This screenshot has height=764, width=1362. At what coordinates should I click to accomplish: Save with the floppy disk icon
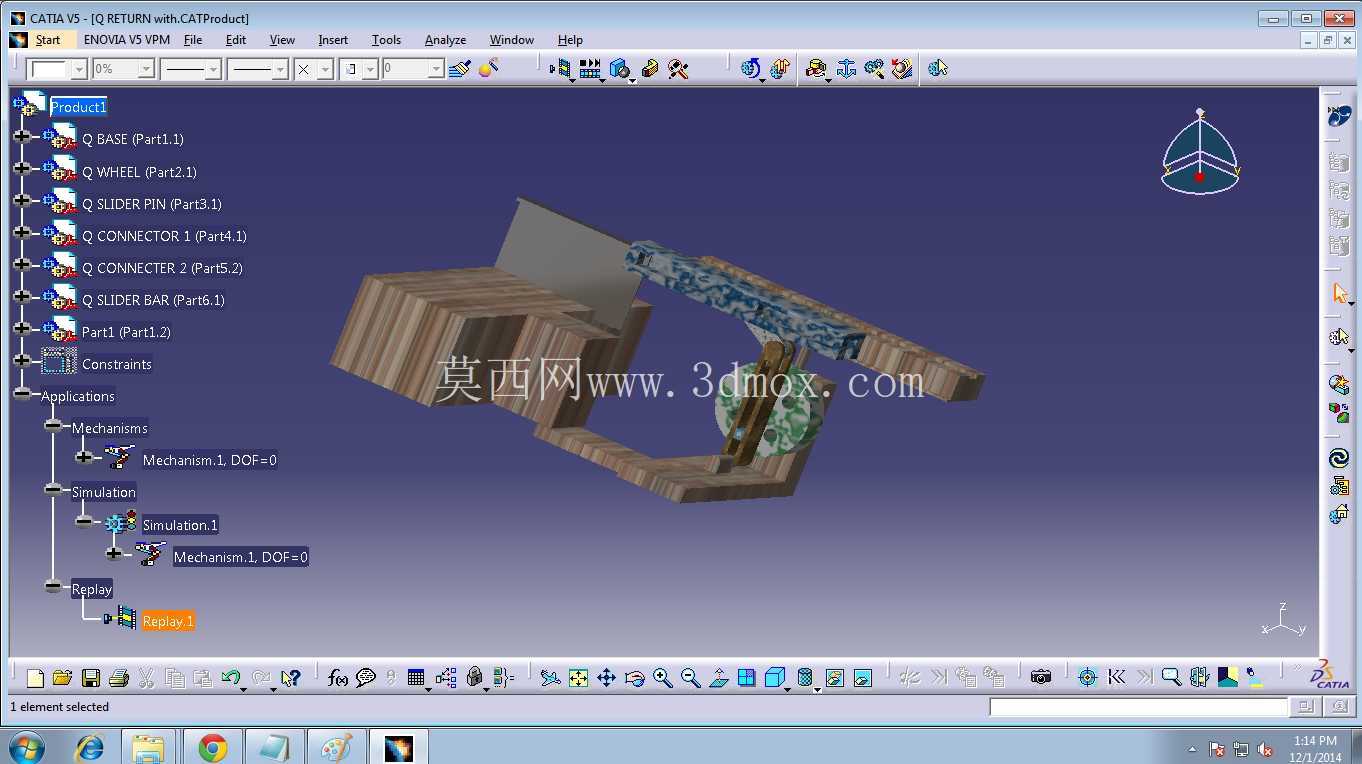pos(90,678)
